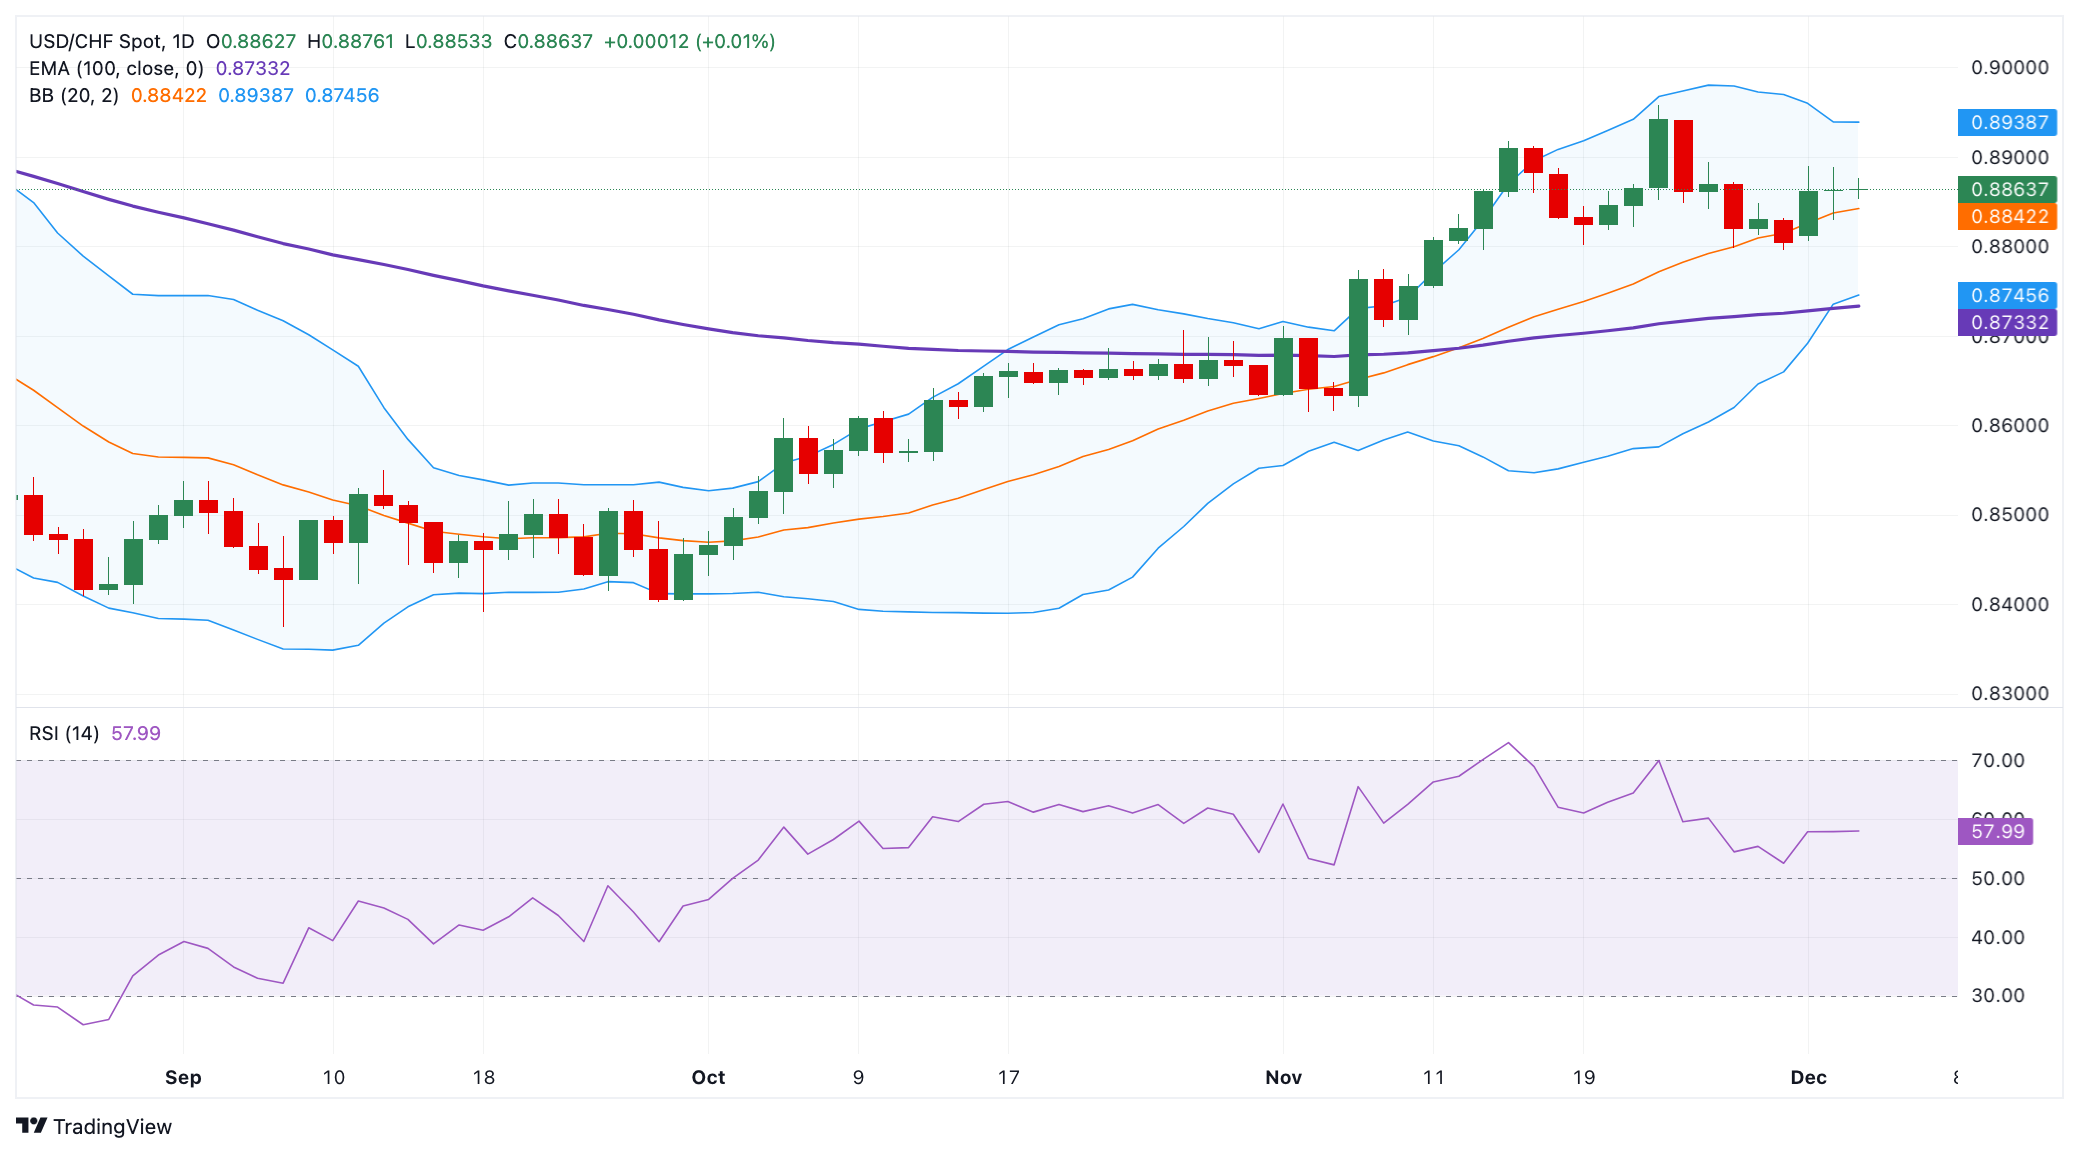Click the Oct label on time axis
2079x1154 pixels.
tap(708, 1077)
